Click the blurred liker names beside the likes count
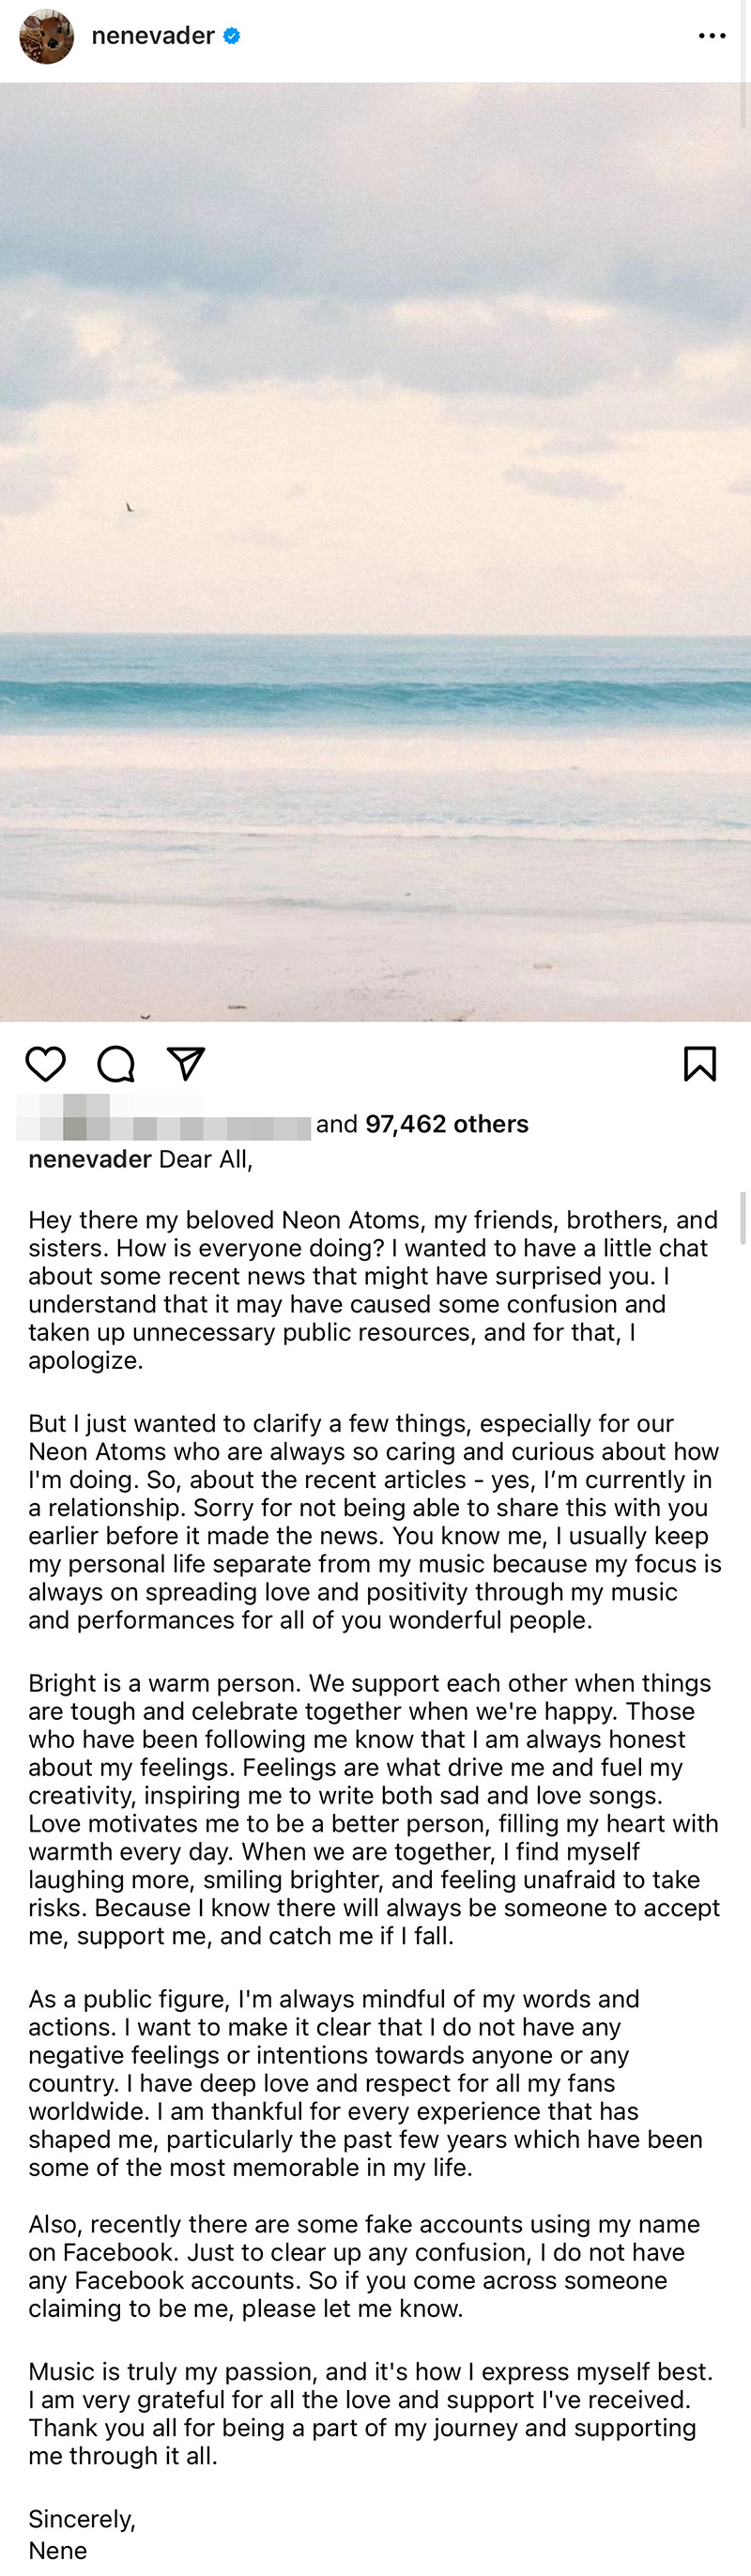The height and width of the screenshot is (2576, 751). pyautogui.click(x=164, y=1120)
